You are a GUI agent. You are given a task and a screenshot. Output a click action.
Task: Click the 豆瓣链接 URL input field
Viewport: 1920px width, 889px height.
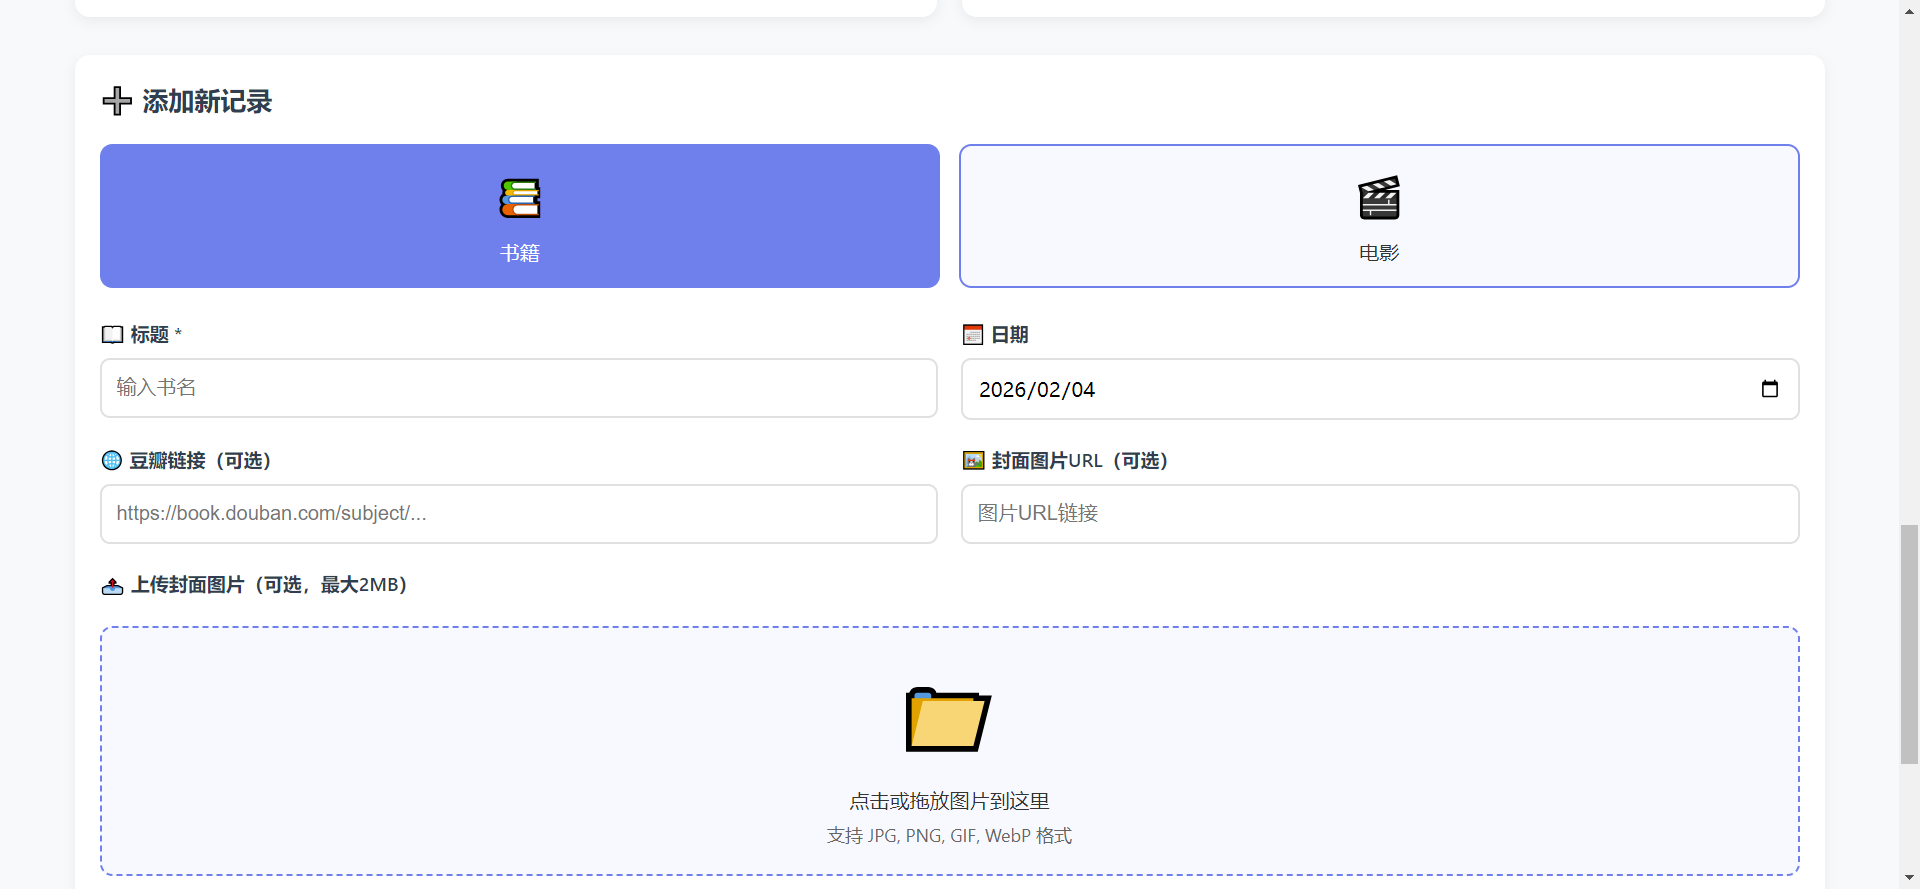[518, 514]
